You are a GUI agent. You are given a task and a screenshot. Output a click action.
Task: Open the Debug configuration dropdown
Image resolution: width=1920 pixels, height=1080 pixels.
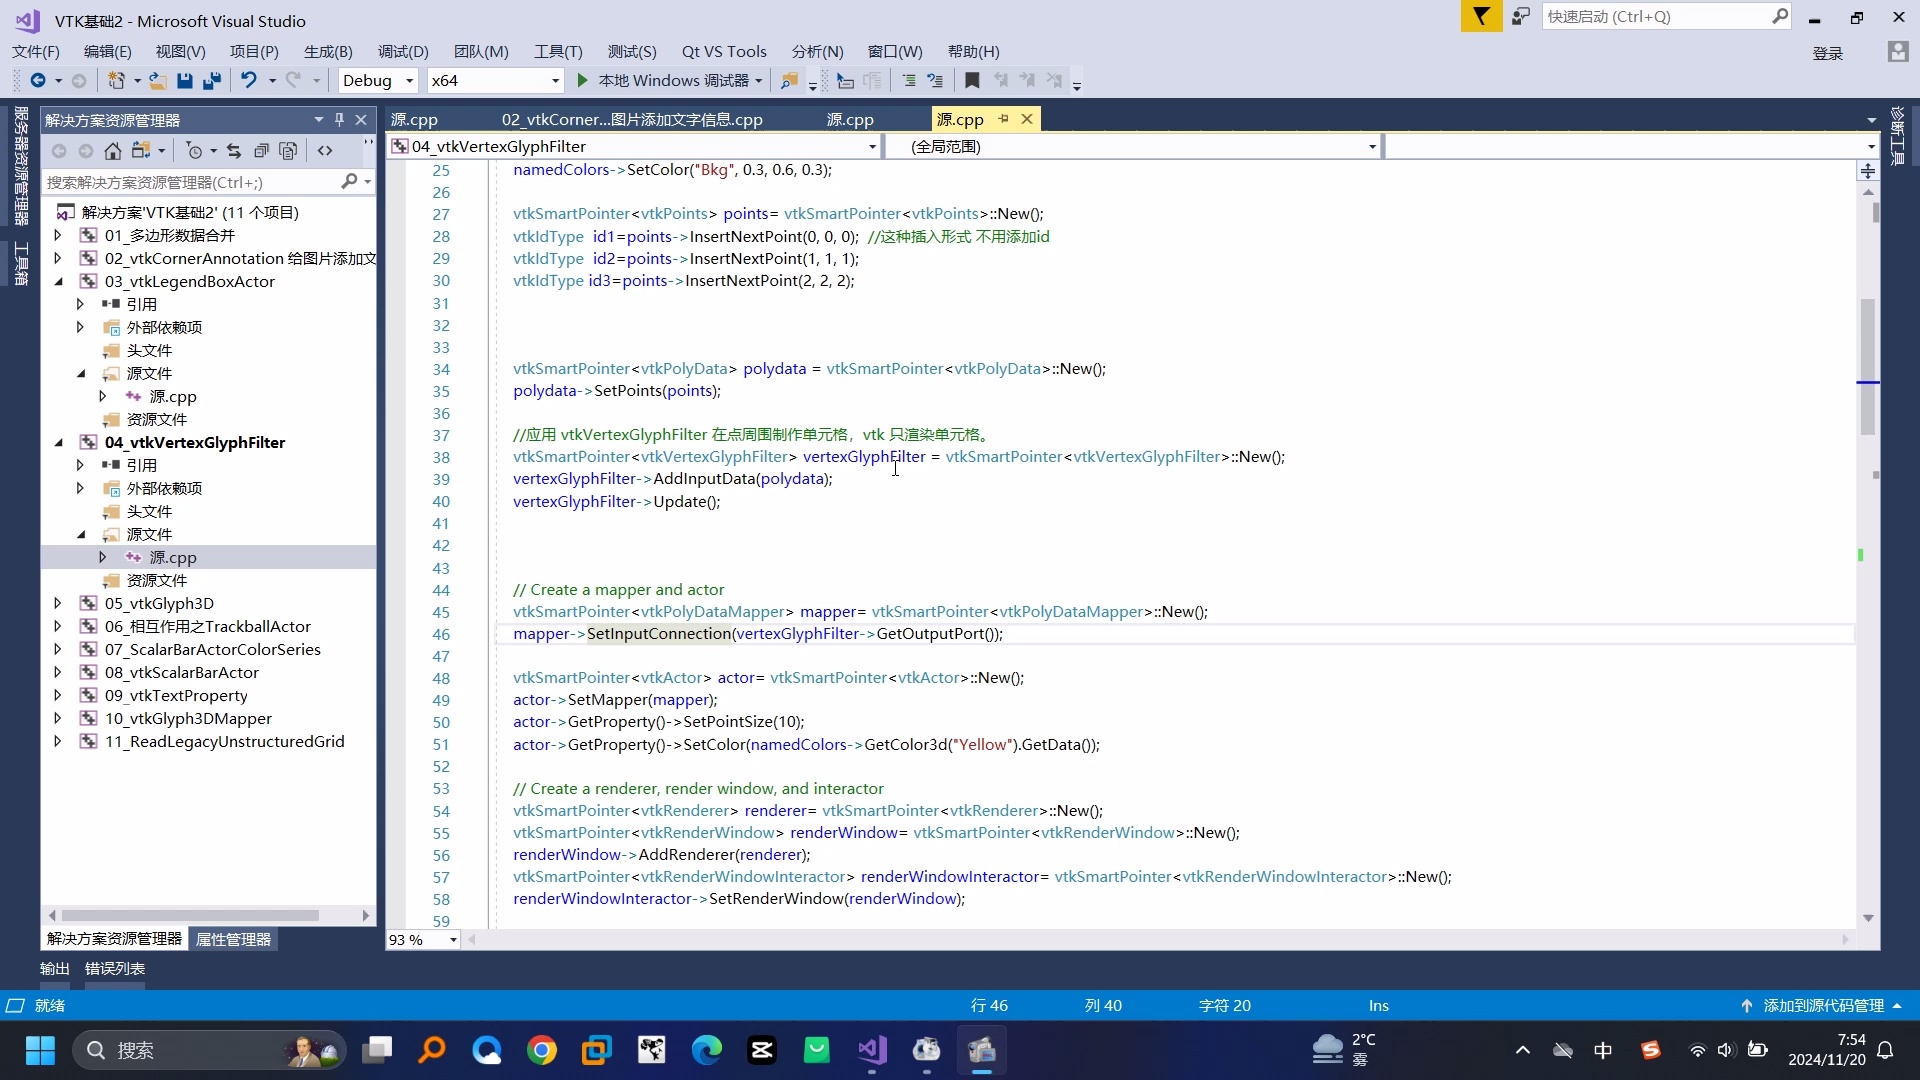409,81
